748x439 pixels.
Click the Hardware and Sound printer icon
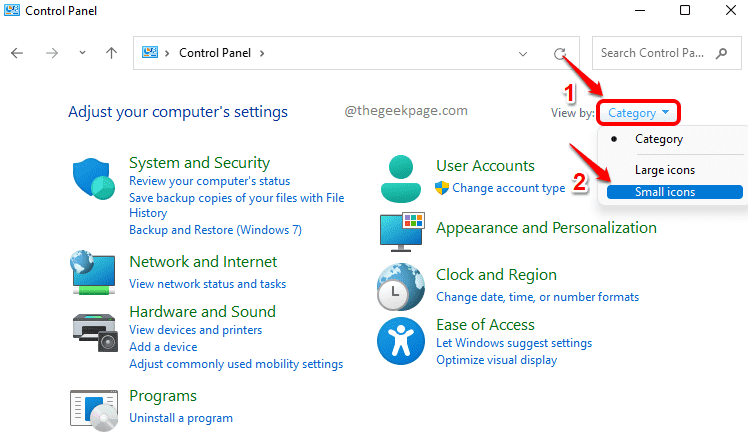95,329
